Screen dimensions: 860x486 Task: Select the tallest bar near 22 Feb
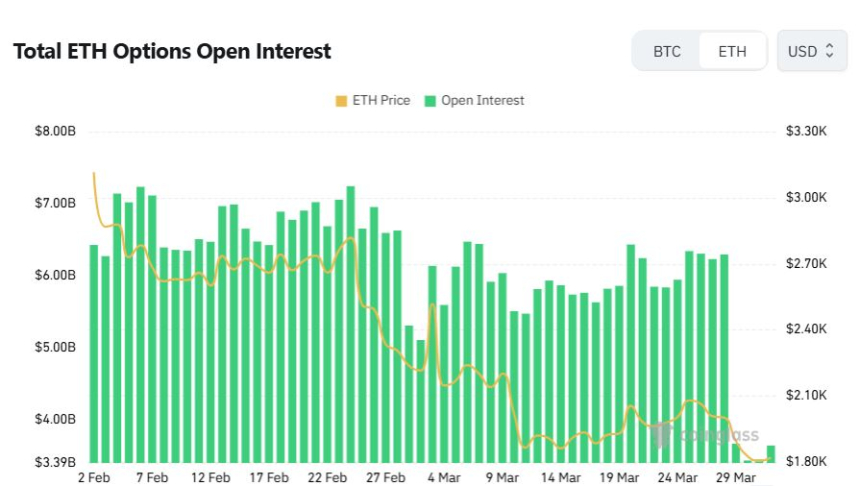(351, 324)
